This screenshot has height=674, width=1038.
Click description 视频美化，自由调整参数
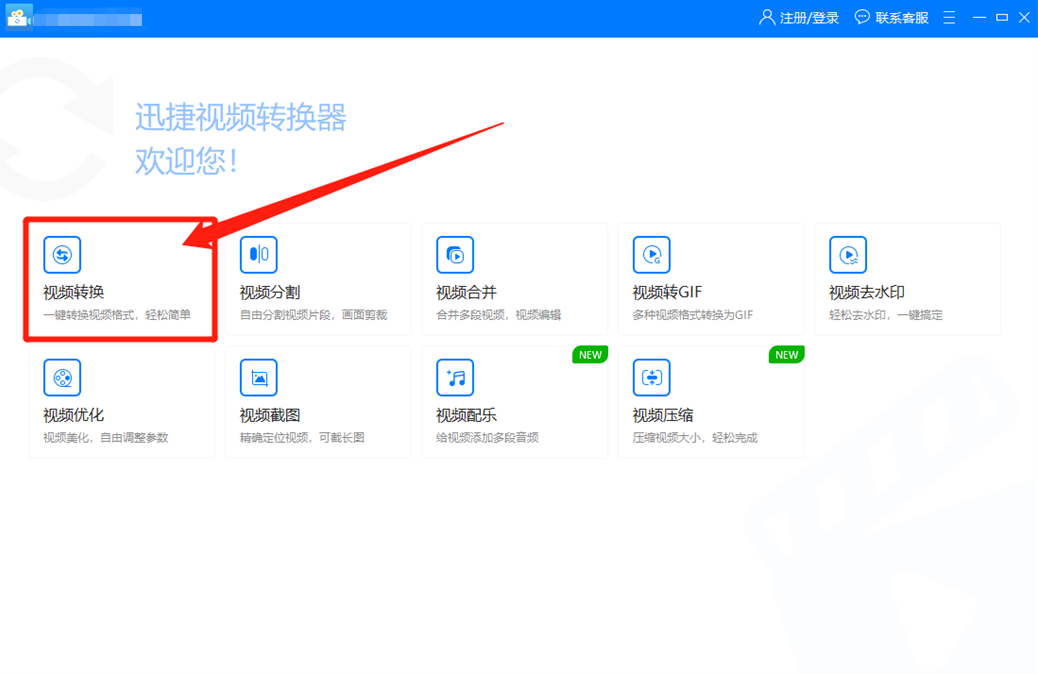[x=106, y=438]
